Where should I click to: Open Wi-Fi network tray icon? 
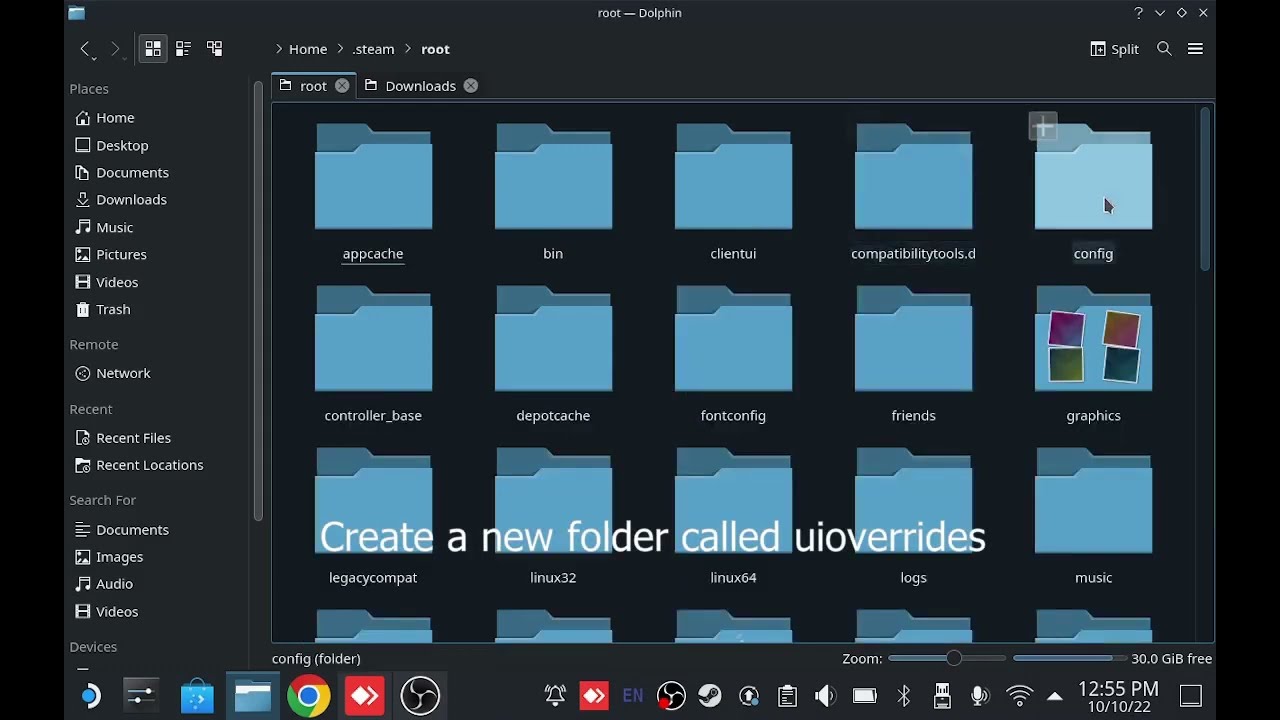pyautogui.click(x=1019, y=696)
